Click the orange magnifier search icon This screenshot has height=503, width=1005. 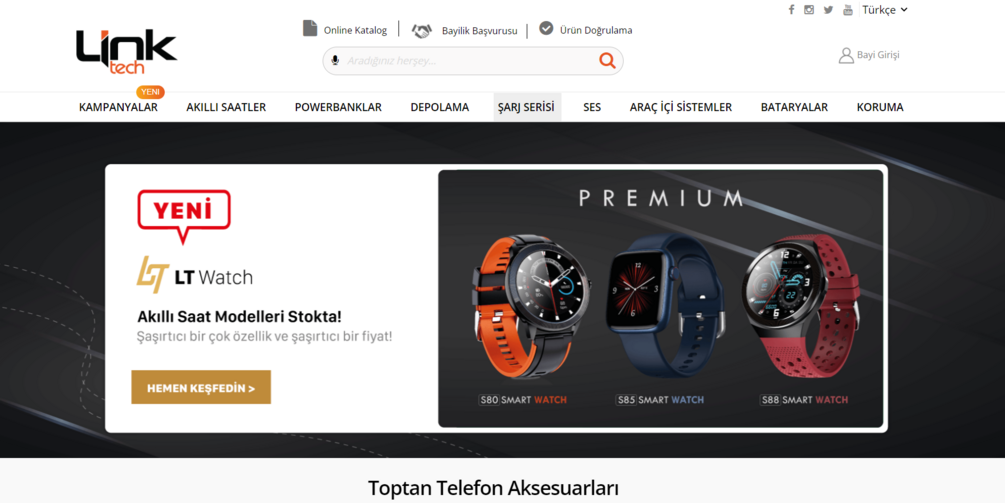[x=607, y=61]
